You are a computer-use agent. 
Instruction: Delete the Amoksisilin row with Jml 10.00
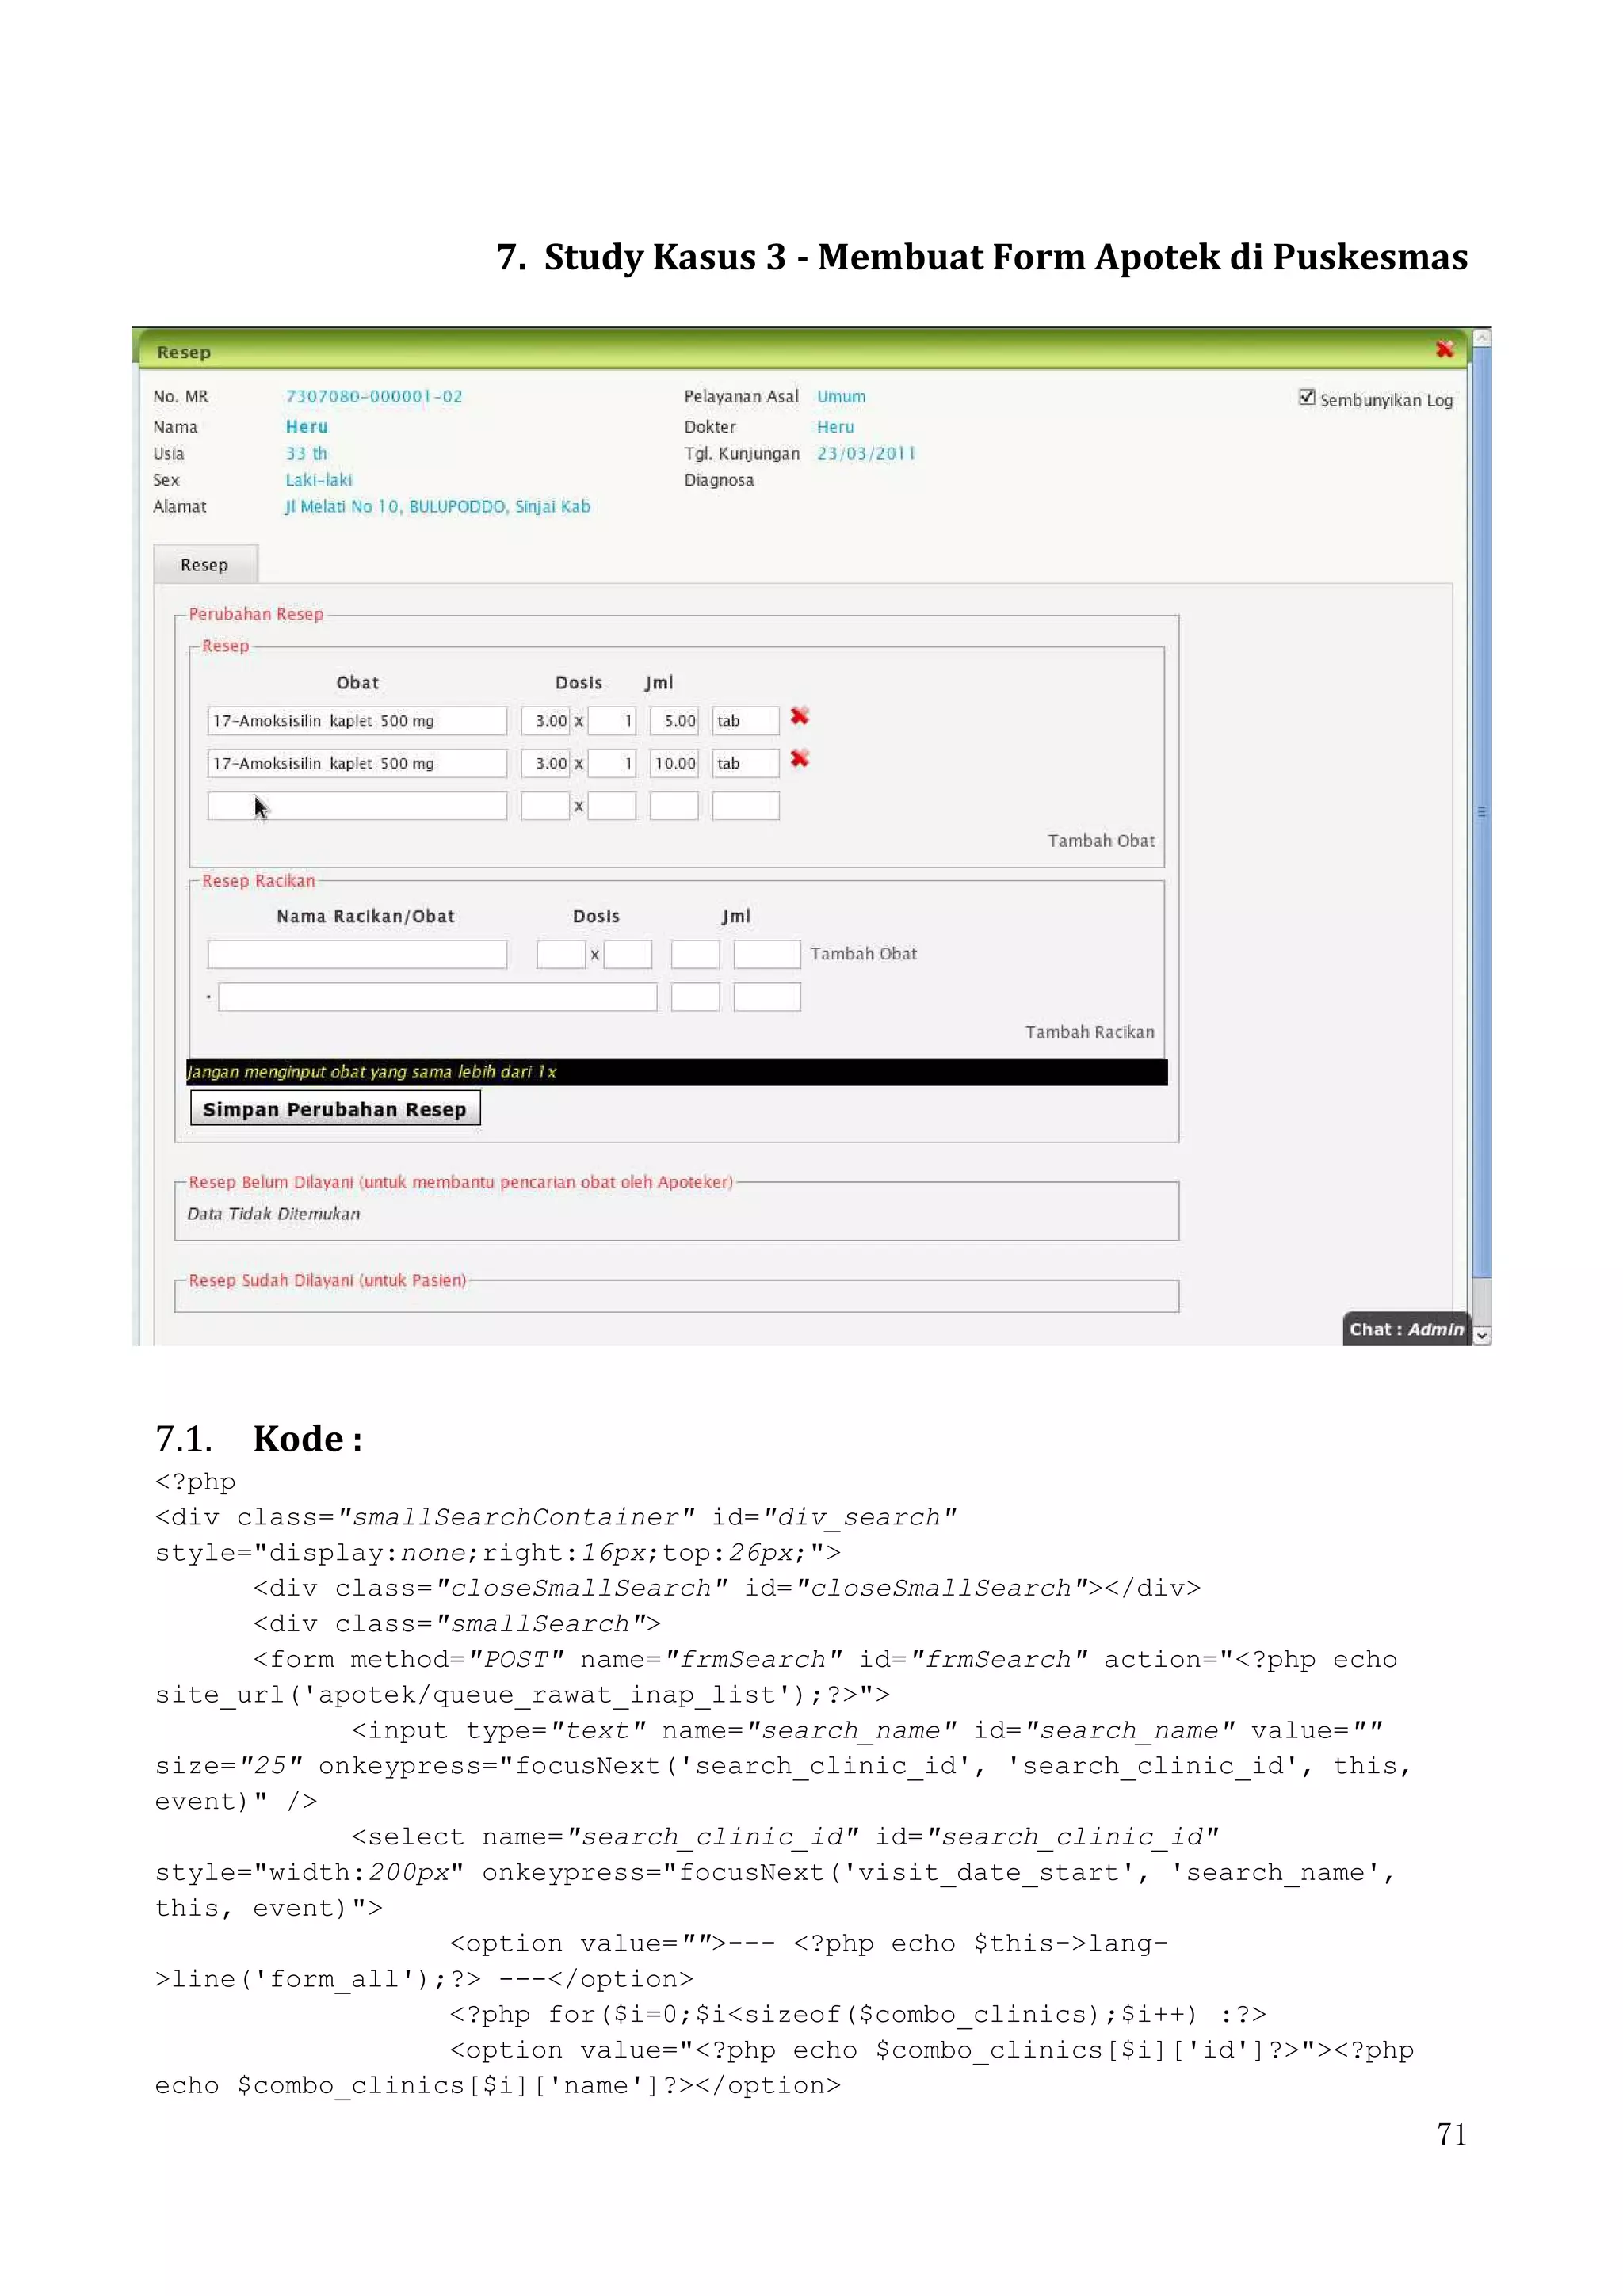(799, 759)
